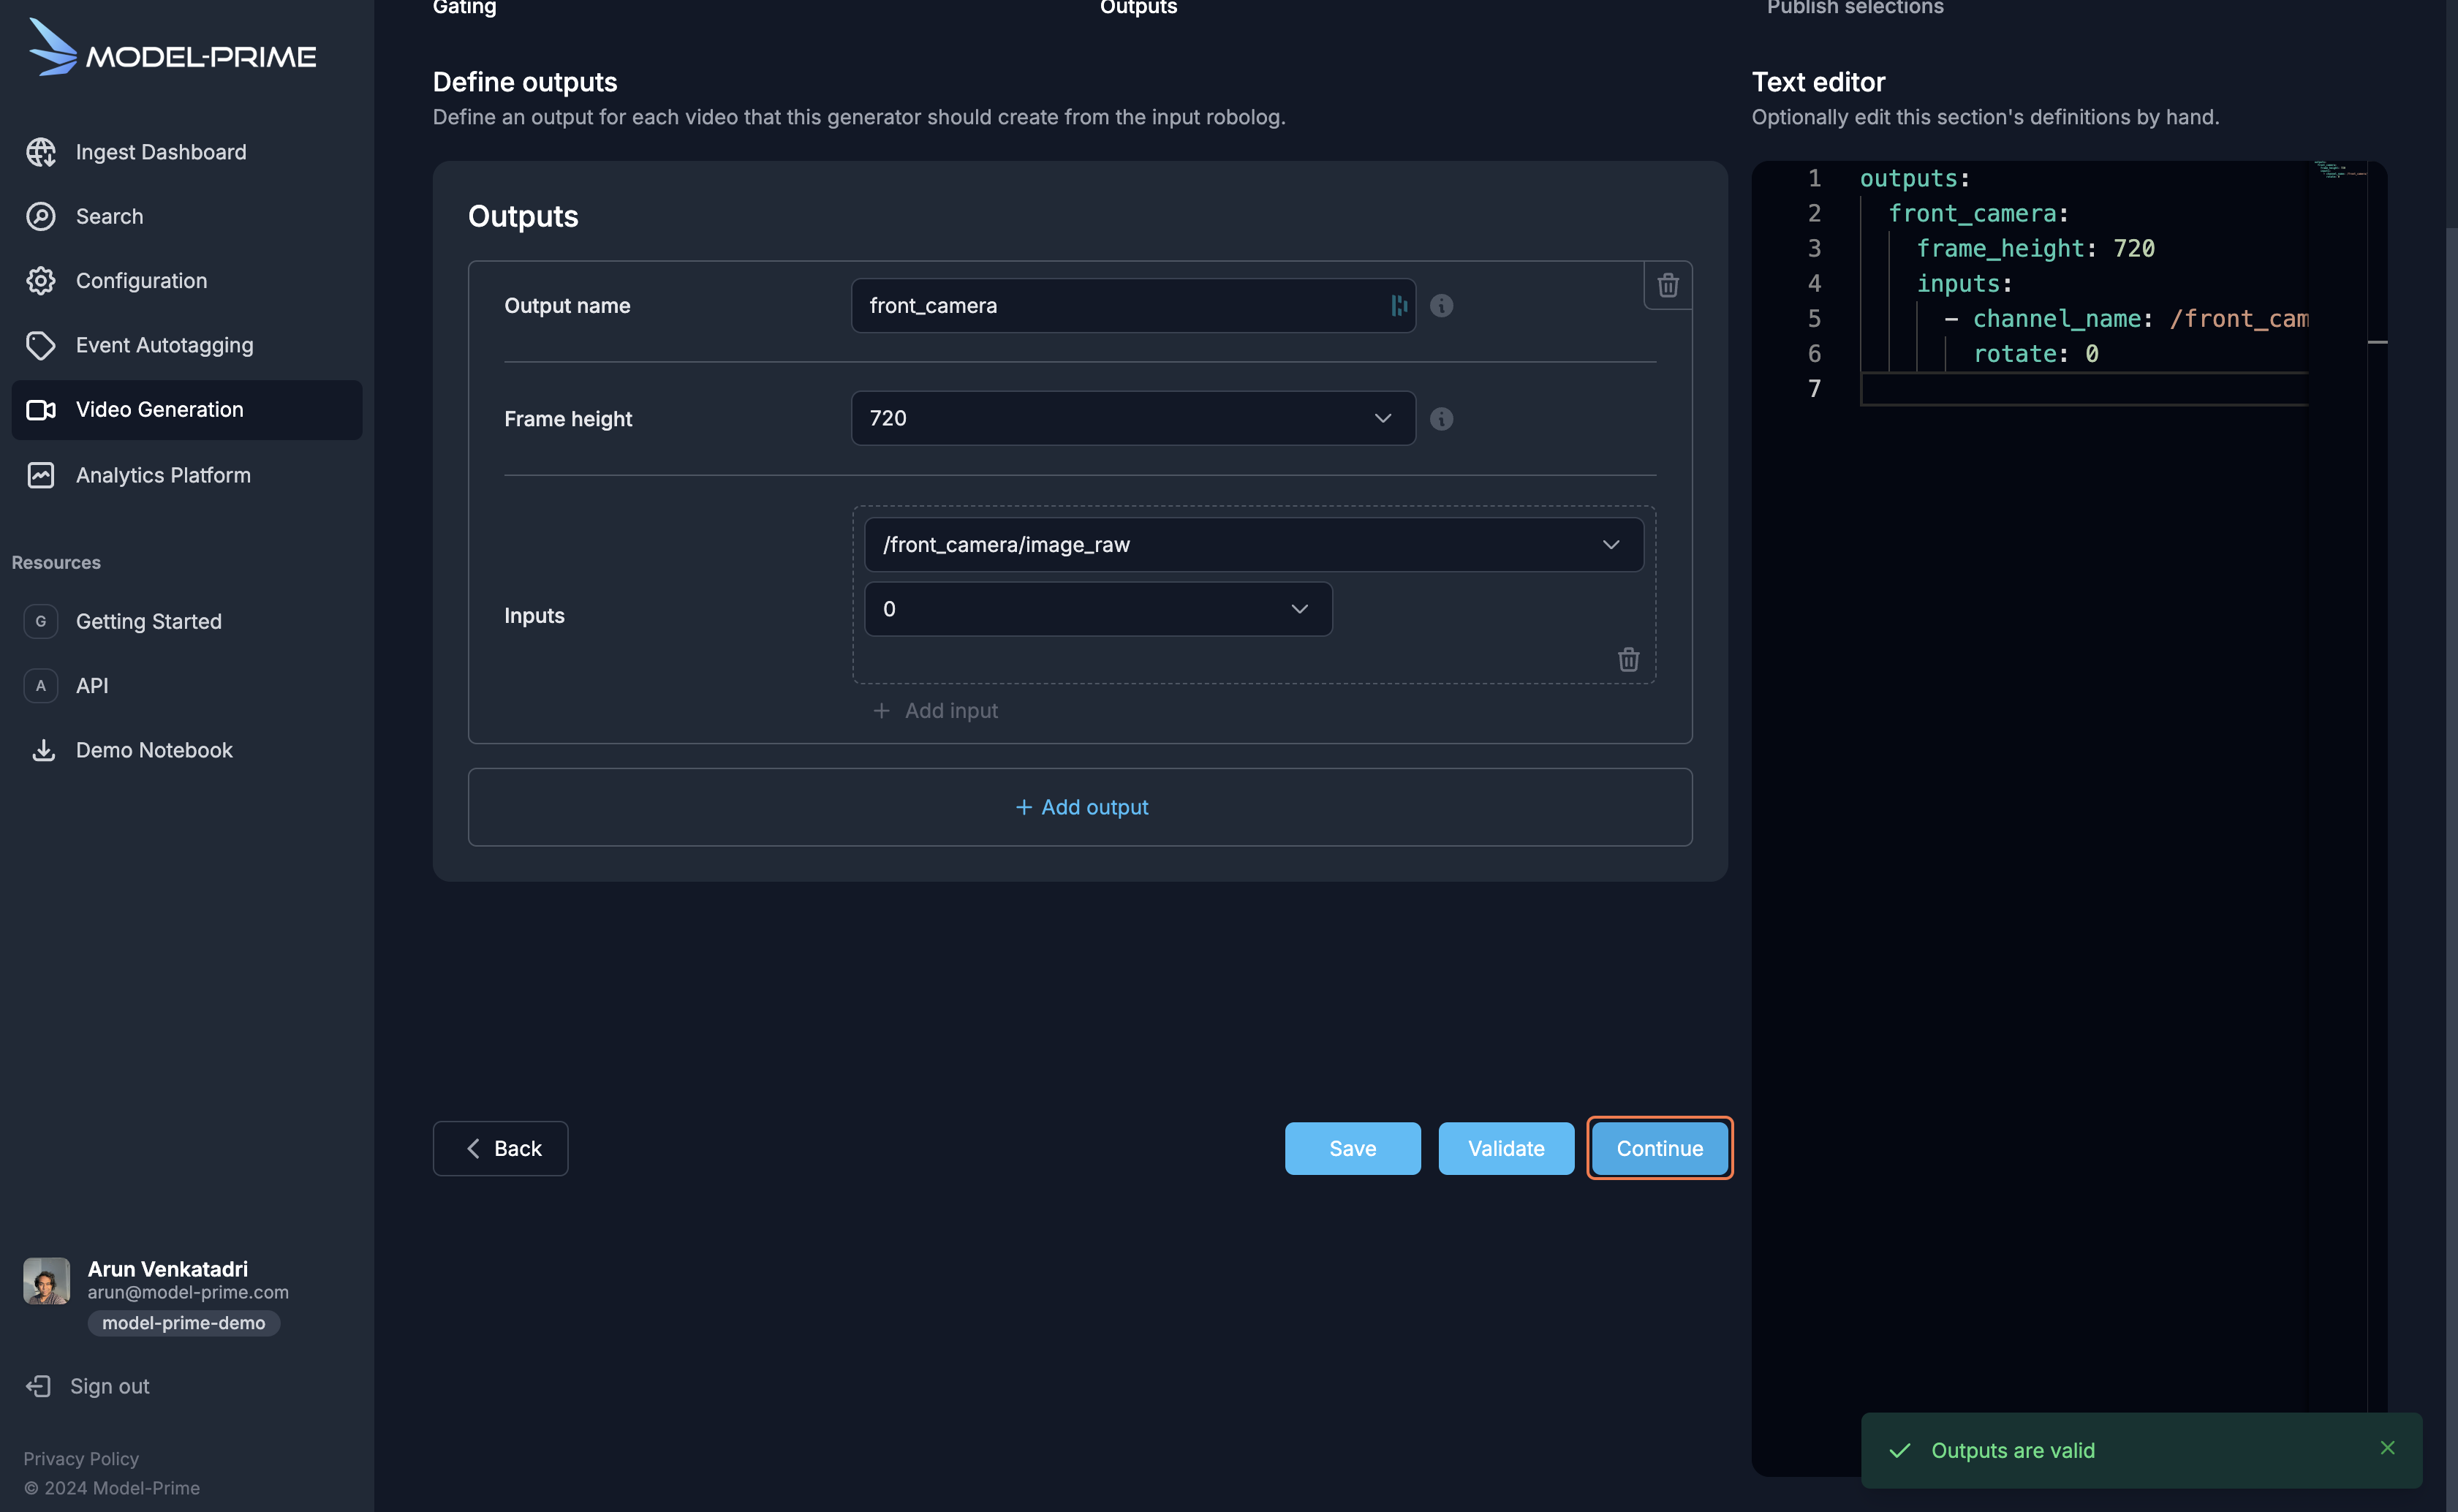Dismiss the Outputs are valid notification
Screen dimensions: 2458x1512
point(2387,1448)
